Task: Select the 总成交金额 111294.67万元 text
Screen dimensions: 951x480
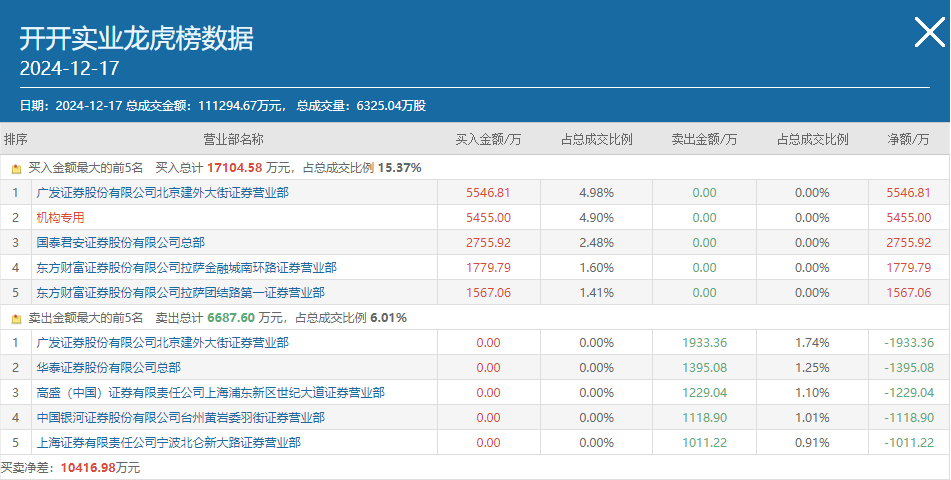Action: click(x=206, y=106)
